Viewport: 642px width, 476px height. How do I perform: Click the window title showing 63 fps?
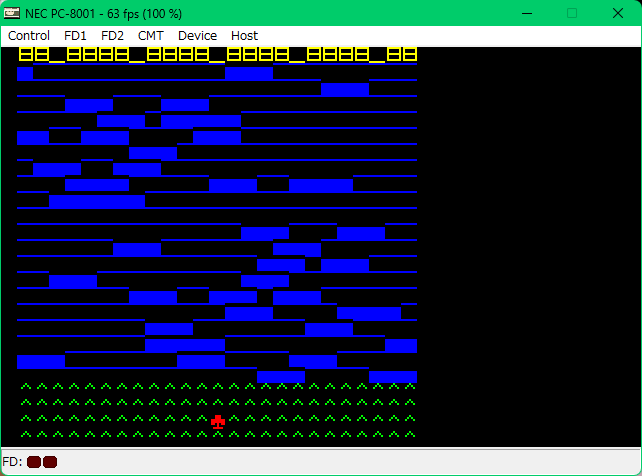point(104,14)
